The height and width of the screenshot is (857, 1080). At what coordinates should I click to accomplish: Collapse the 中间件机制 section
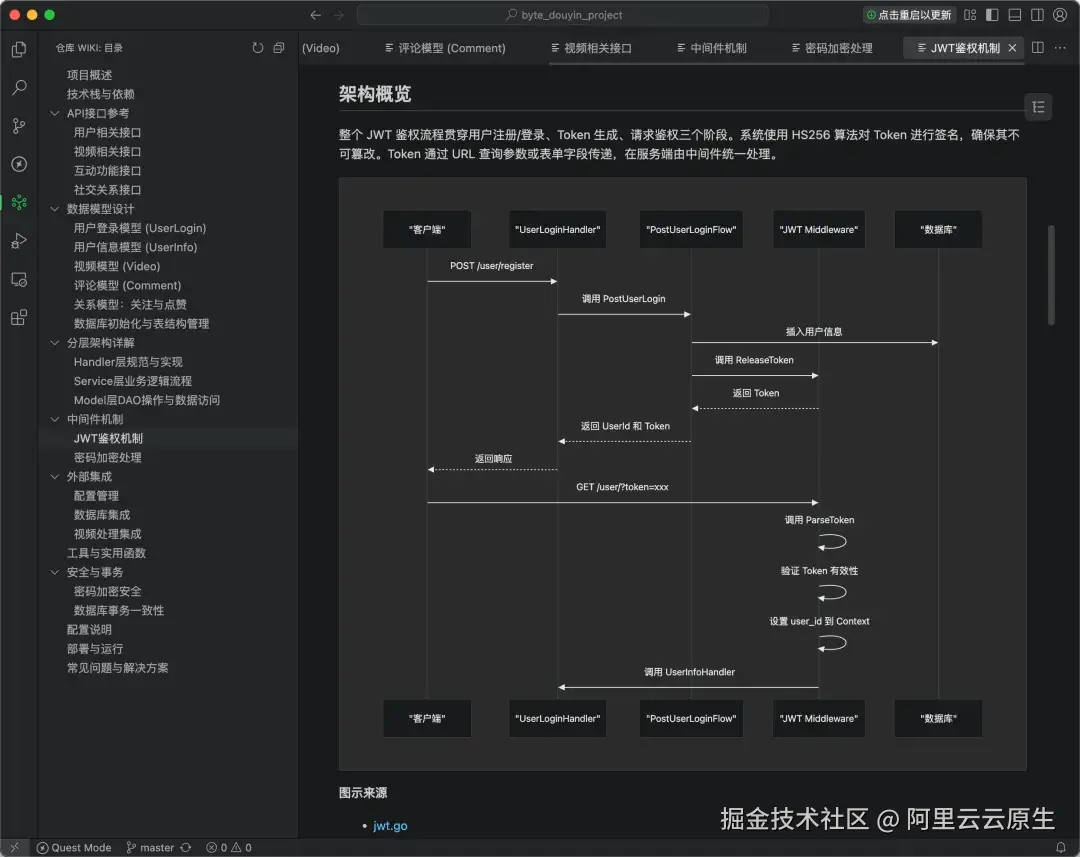[54, 419]
